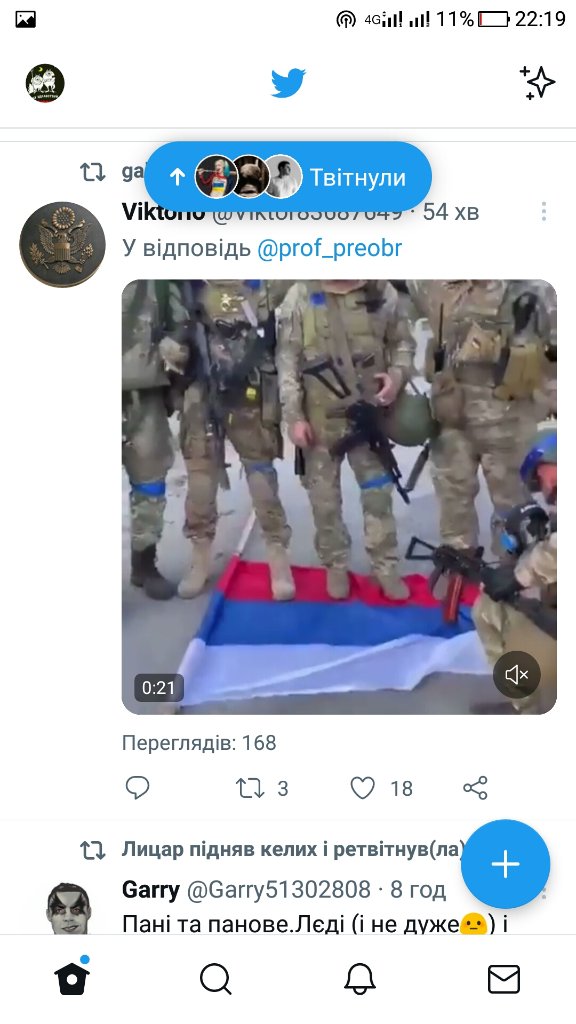This screenshot has width=576, height=1024.
Task: Switch to the Home tab
Action: pyautogui.click(x=72, y=979)
